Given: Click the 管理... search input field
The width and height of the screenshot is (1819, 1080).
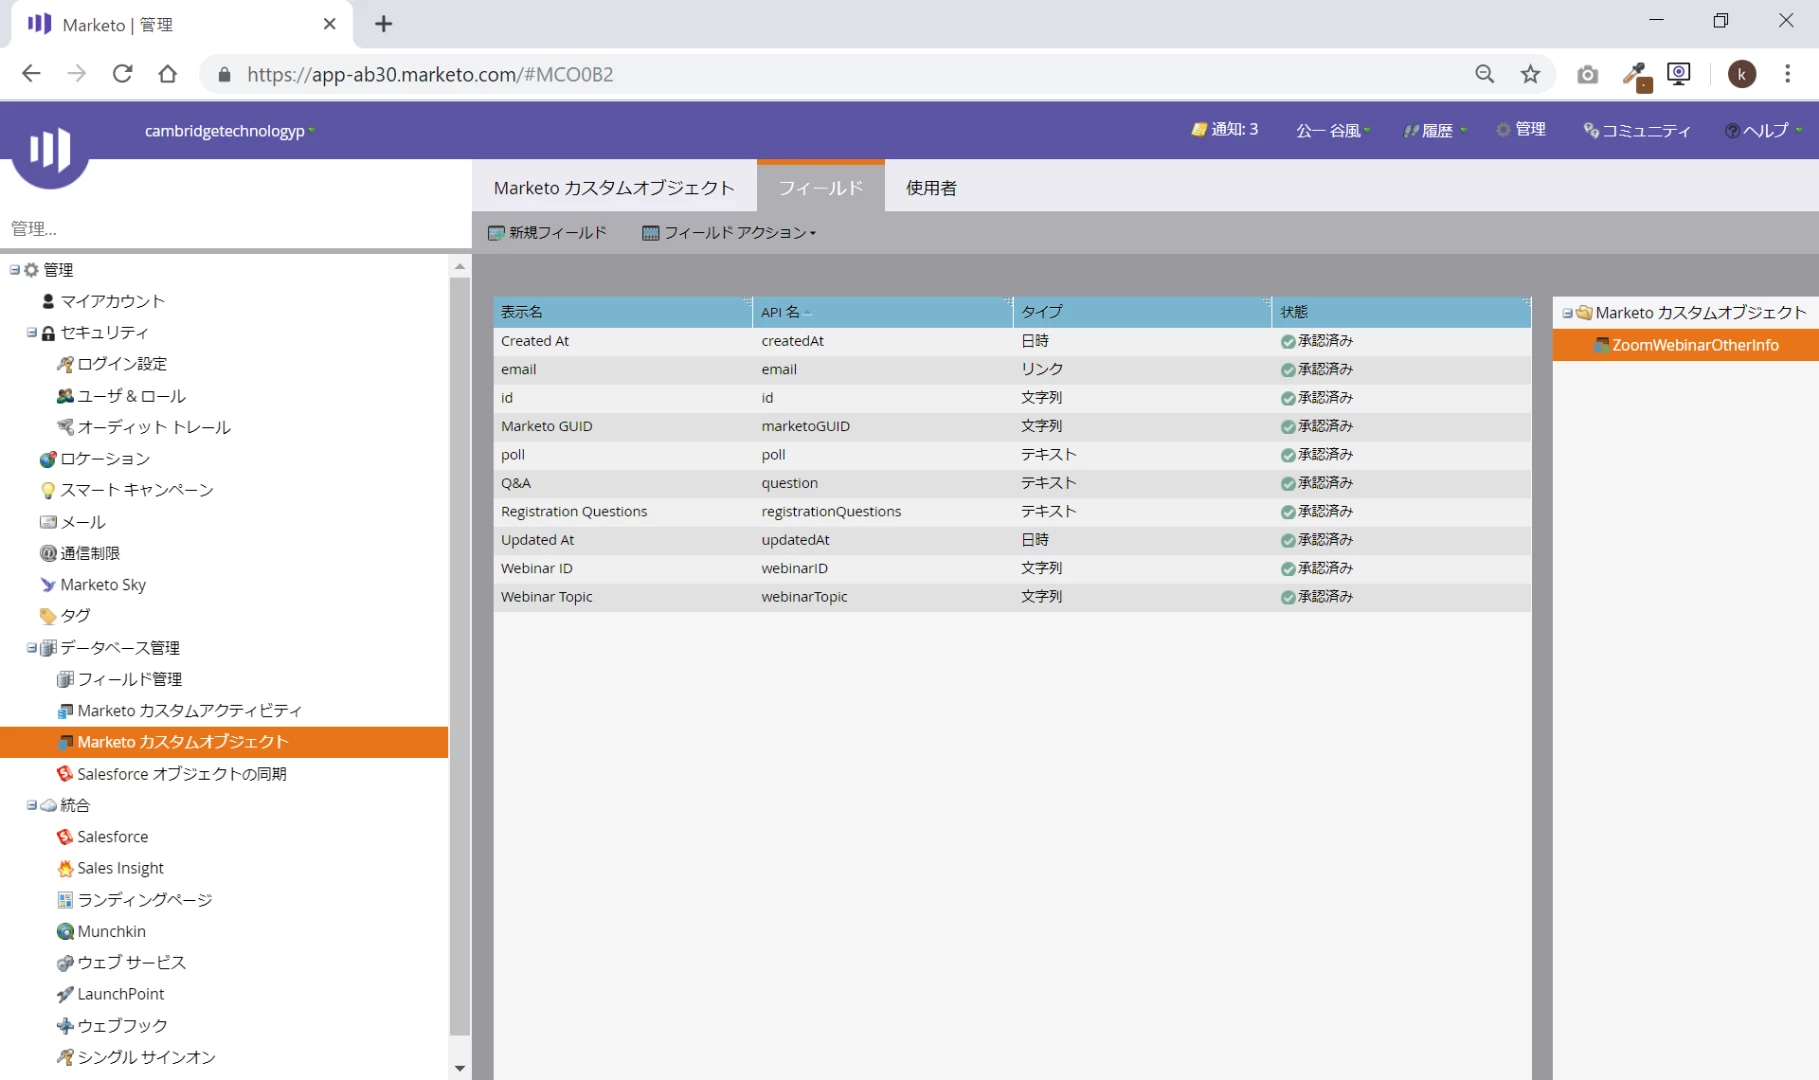Looking at the screenshot, I should [235, 229].
